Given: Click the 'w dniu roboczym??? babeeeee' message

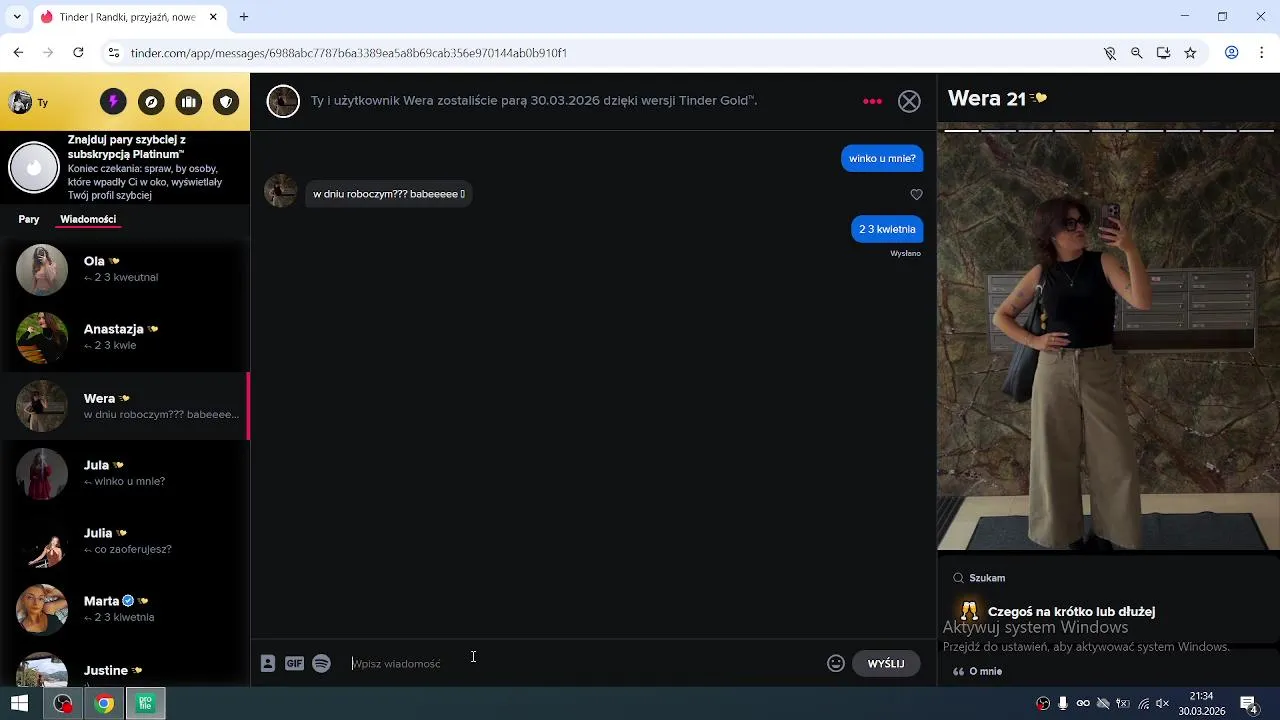Looking at the screenshot, I should [x=389, y=194].
